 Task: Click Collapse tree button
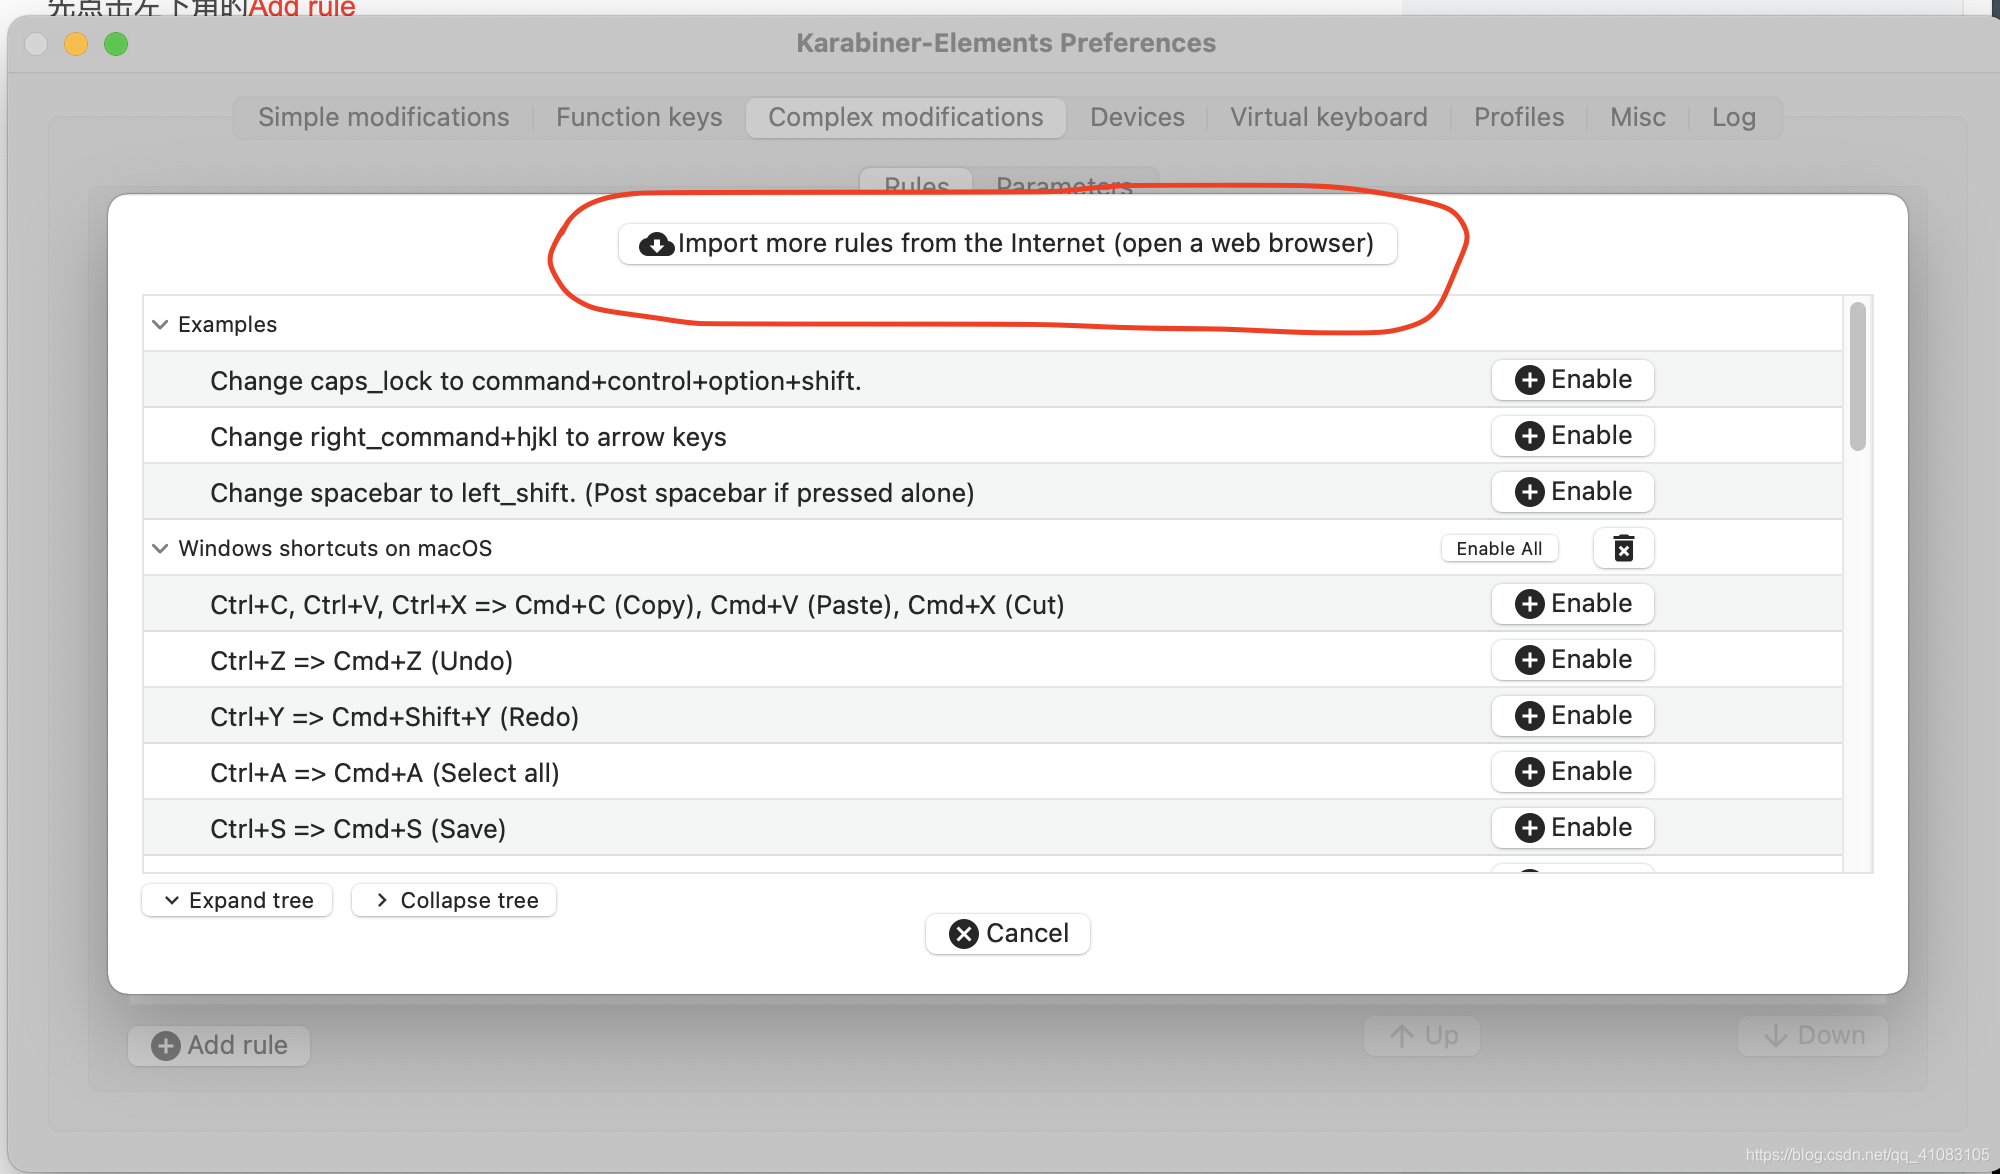coord(454,901)
